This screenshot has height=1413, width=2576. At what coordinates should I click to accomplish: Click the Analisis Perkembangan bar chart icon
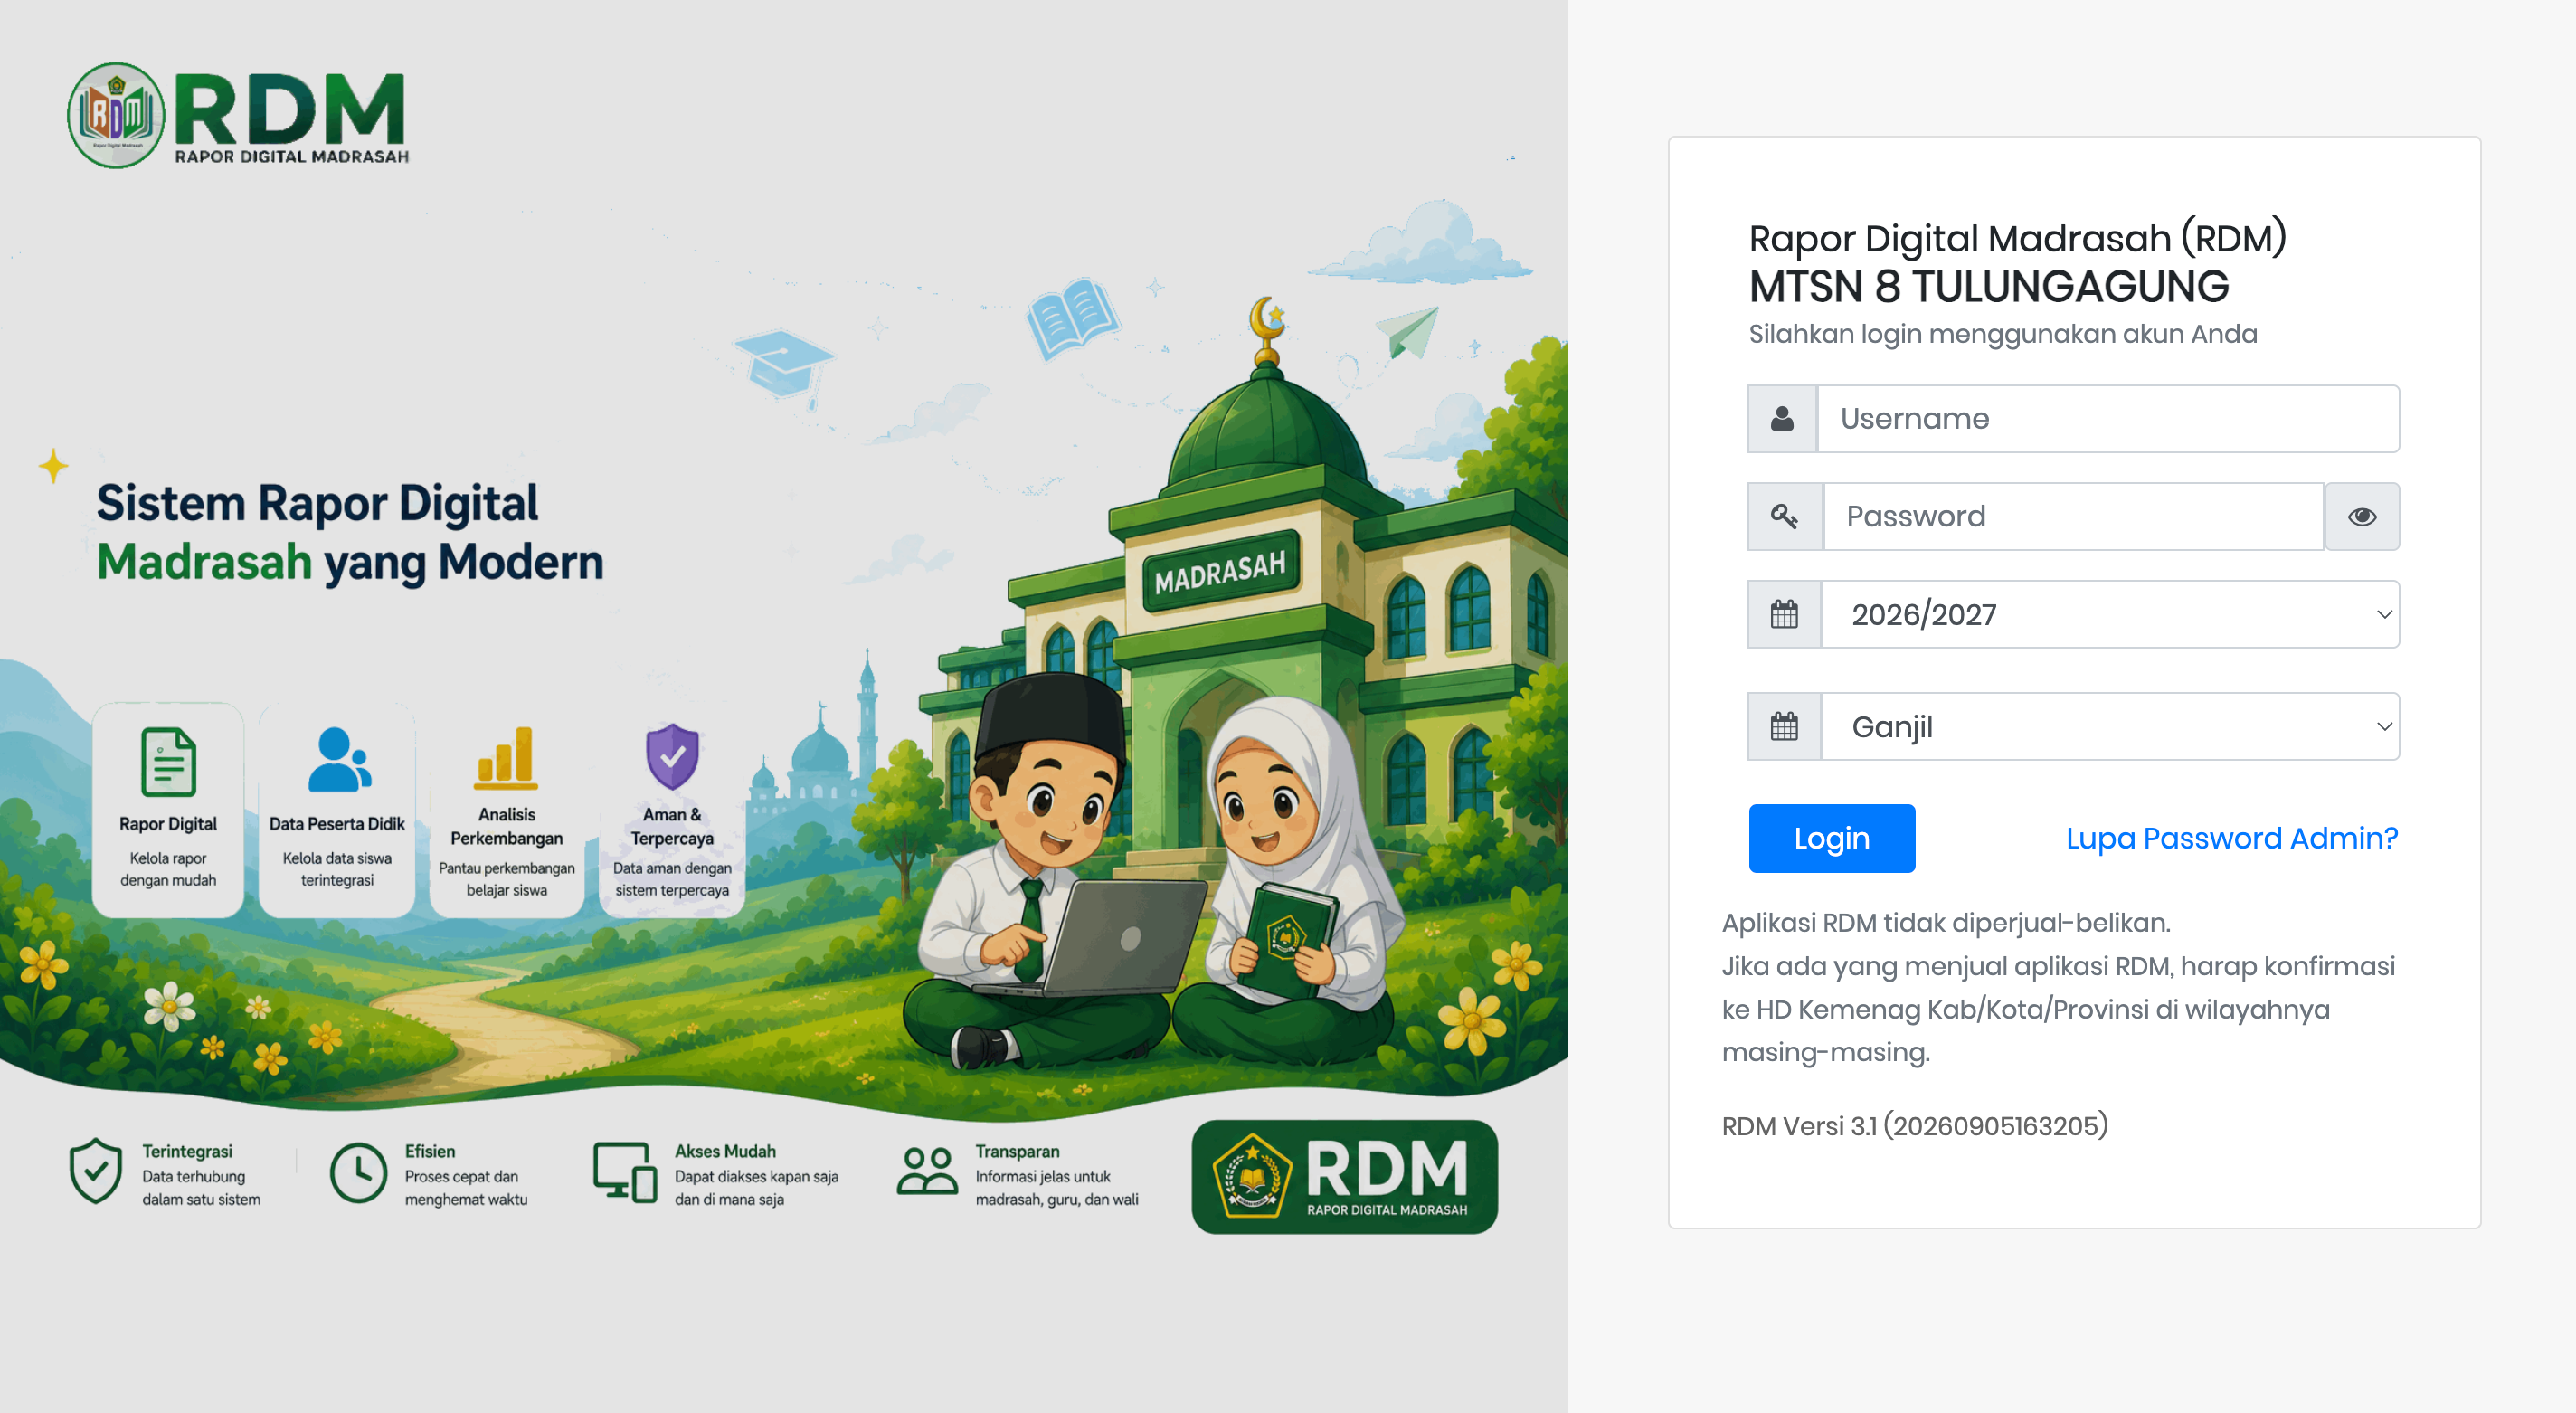tap(506, 758)
